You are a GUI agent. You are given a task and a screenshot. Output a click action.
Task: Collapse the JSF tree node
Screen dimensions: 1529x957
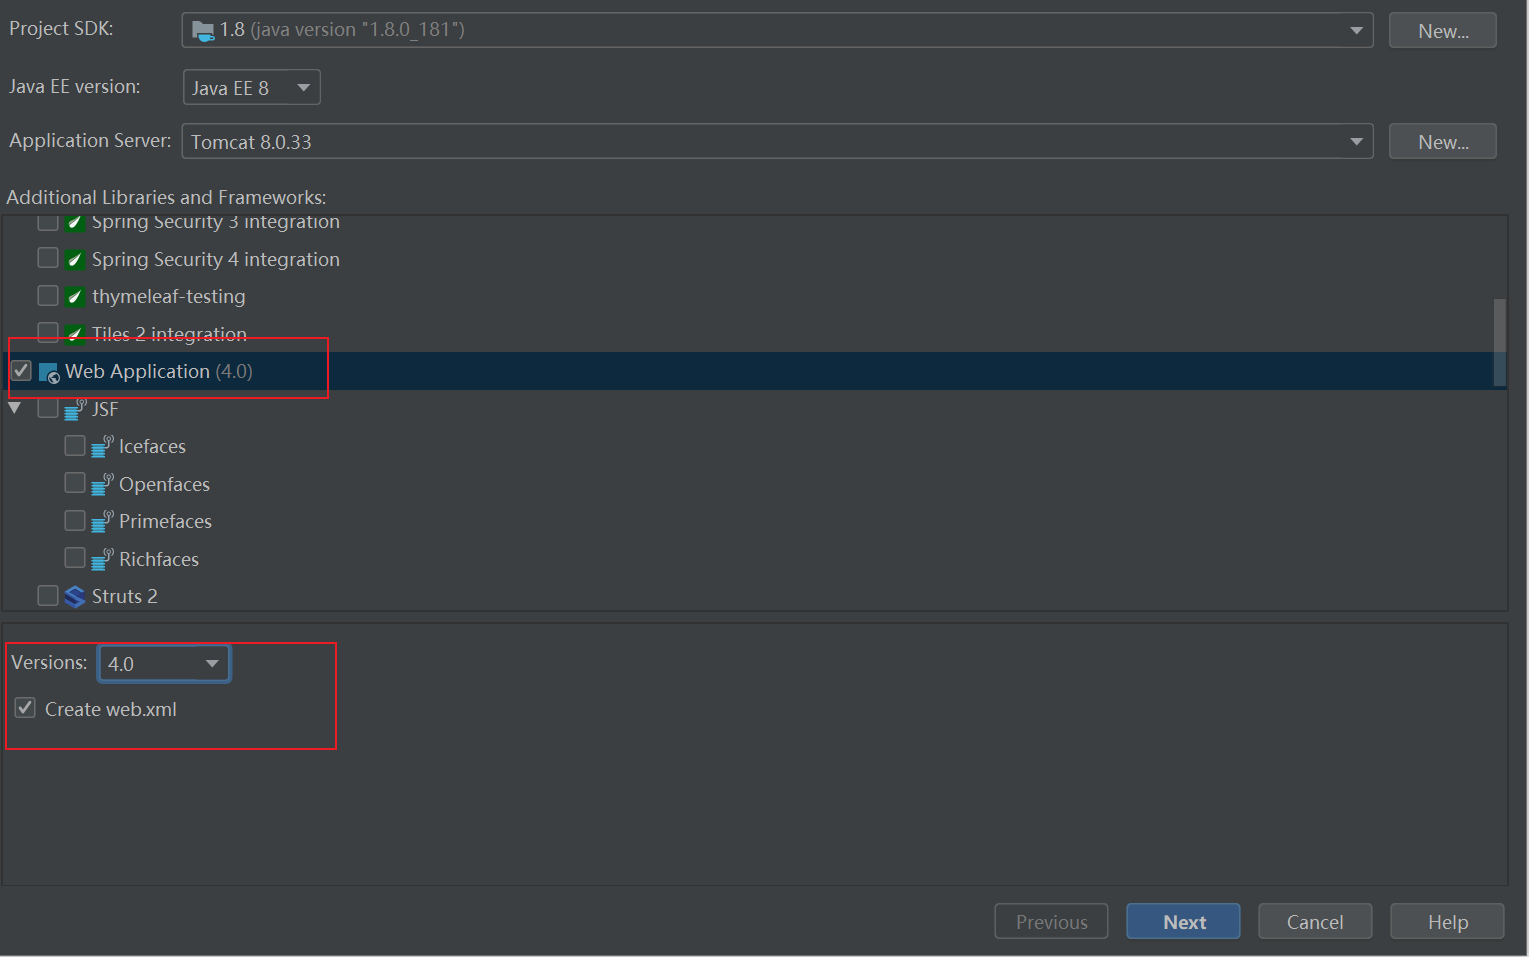[15, 408]
